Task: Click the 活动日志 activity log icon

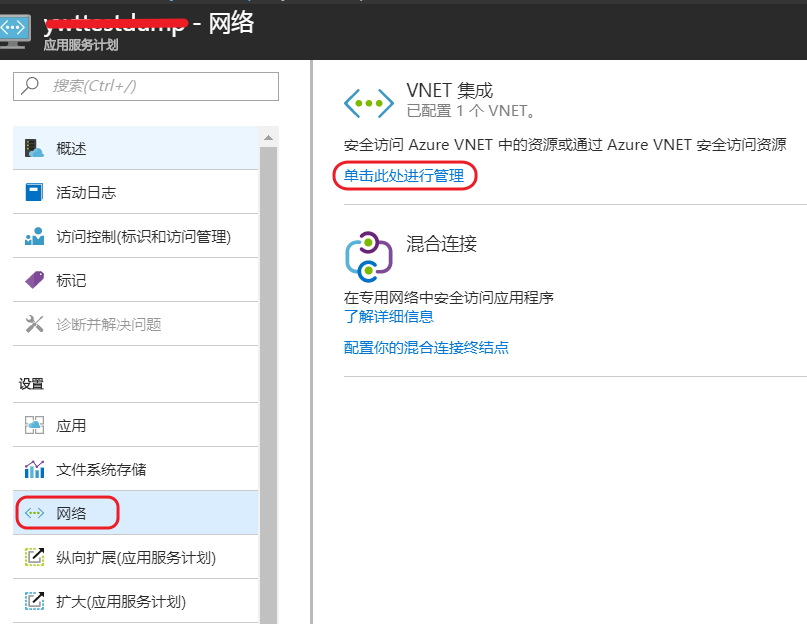Action: pos(35,192)
